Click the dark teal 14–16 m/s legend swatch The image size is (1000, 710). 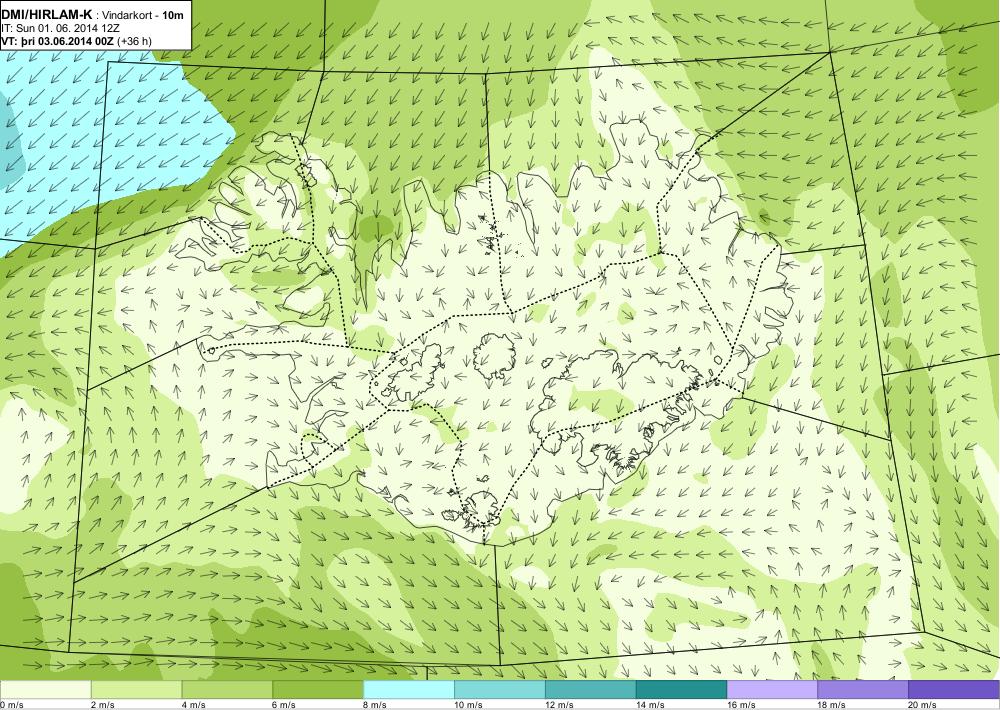coord(682,690)
